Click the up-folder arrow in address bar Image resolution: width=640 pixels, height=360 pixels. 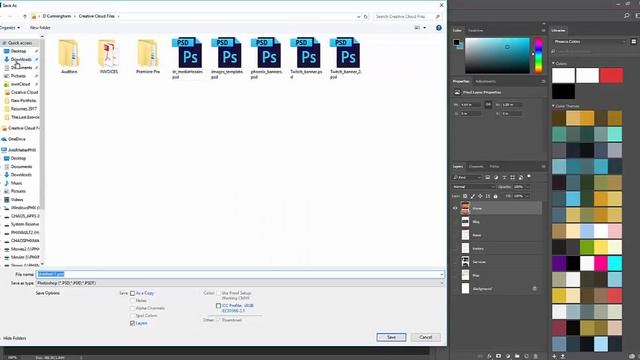(x=25, y=16)
